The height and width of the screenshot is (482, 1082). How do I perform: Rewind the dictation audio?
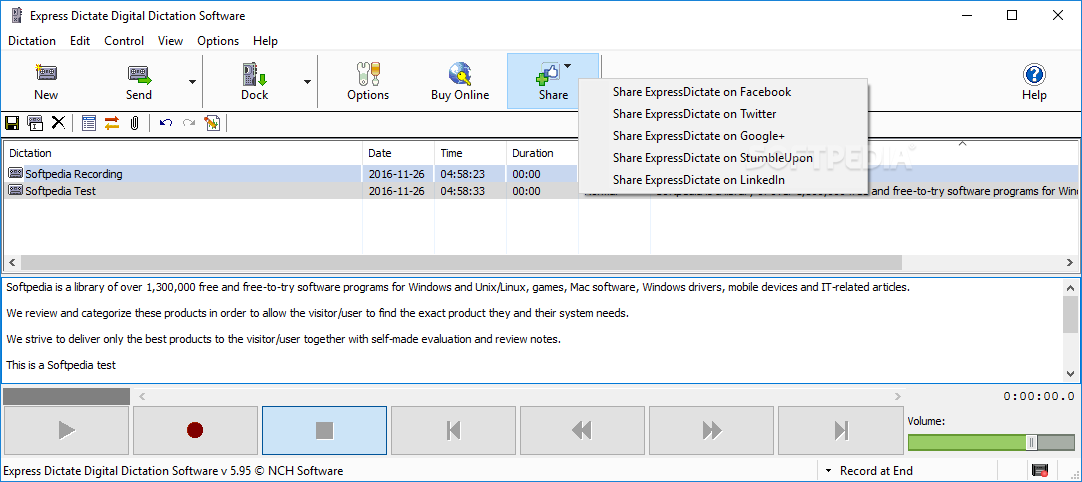[x=582, y=431]
